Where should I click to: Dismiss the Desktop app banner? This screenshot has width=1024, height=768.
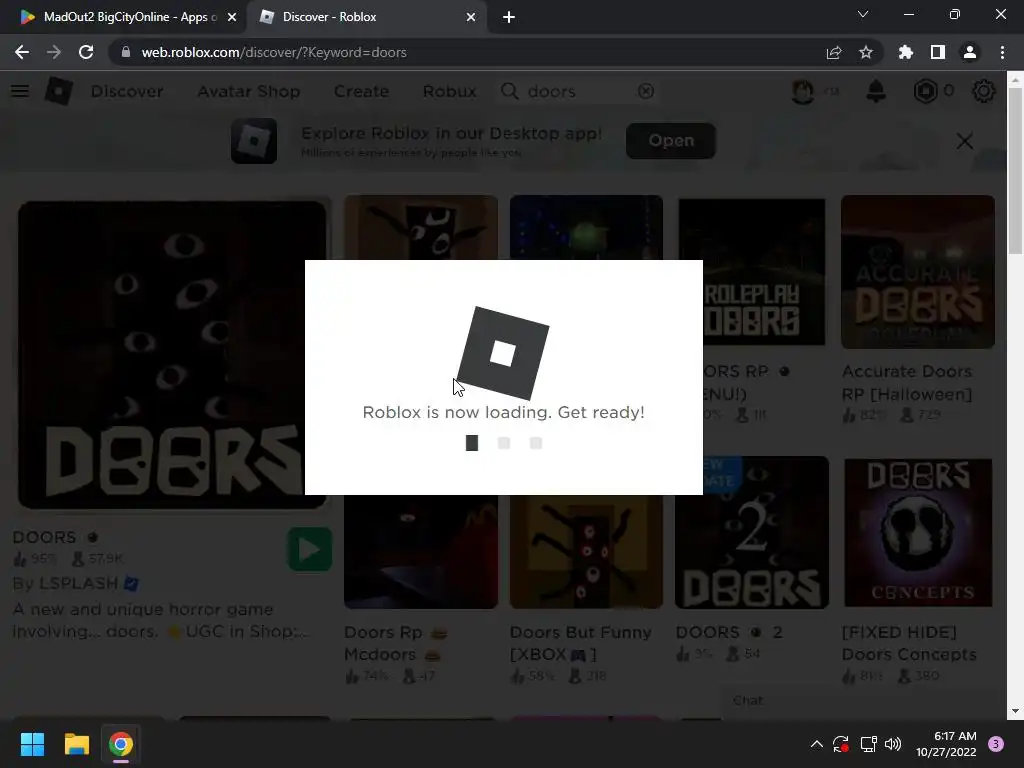(x=965, y=141)
